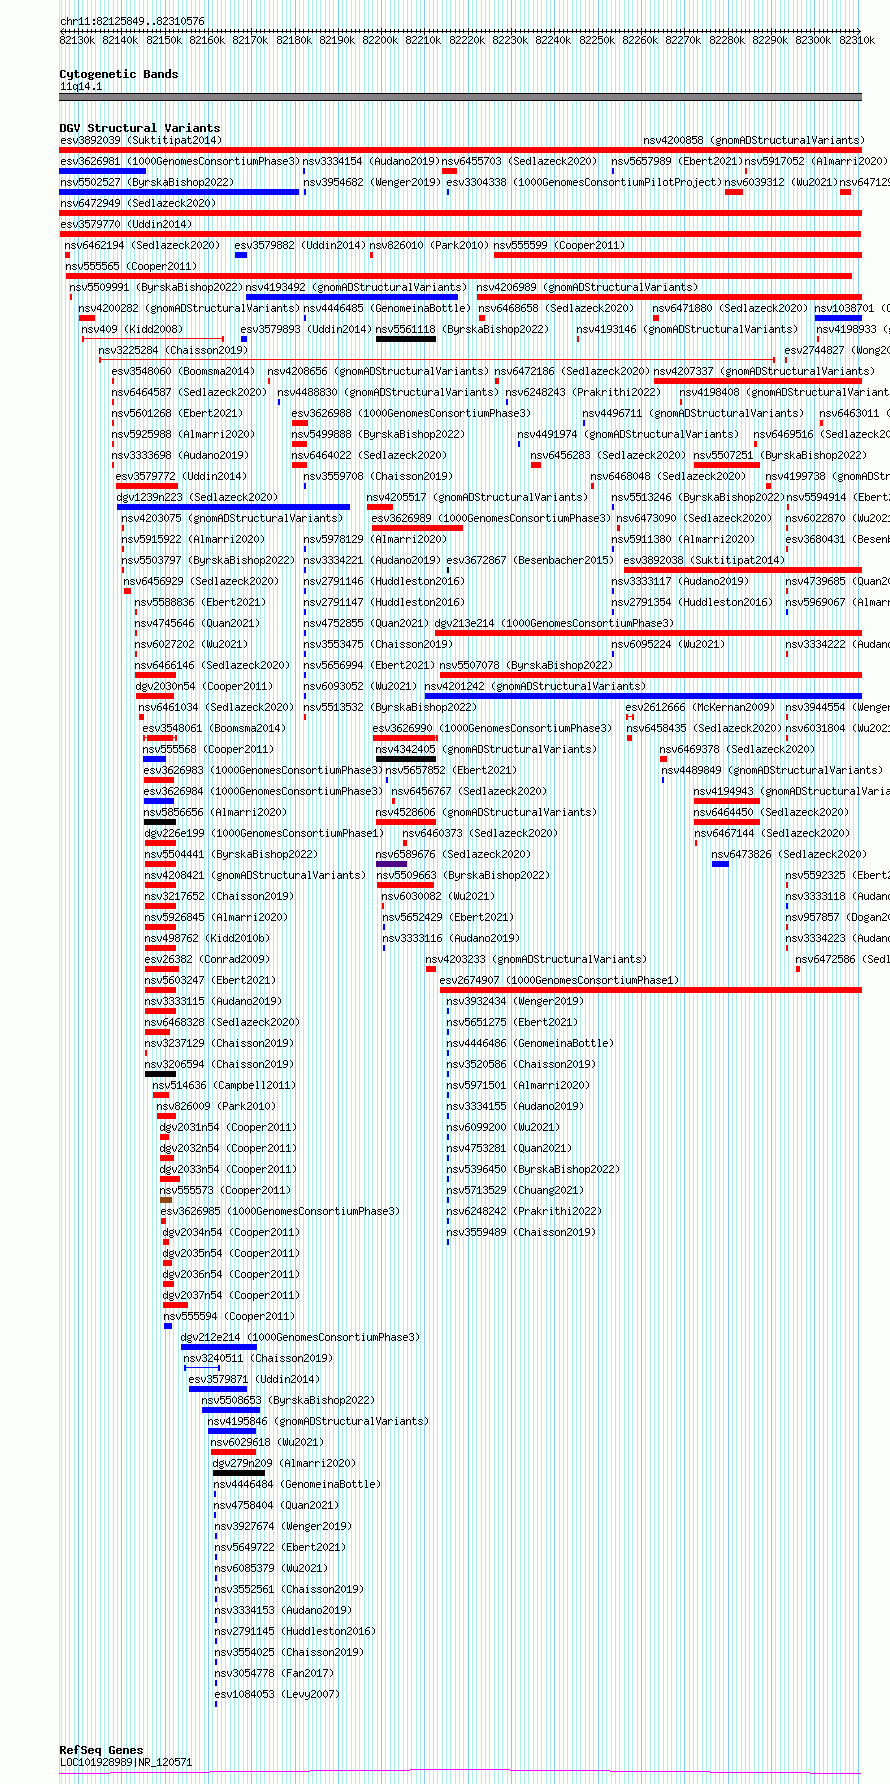This screenshot has width=890, height=1784.
Task: Click nsv3559489 (Chaisson2019) label
Action: 521,1233
